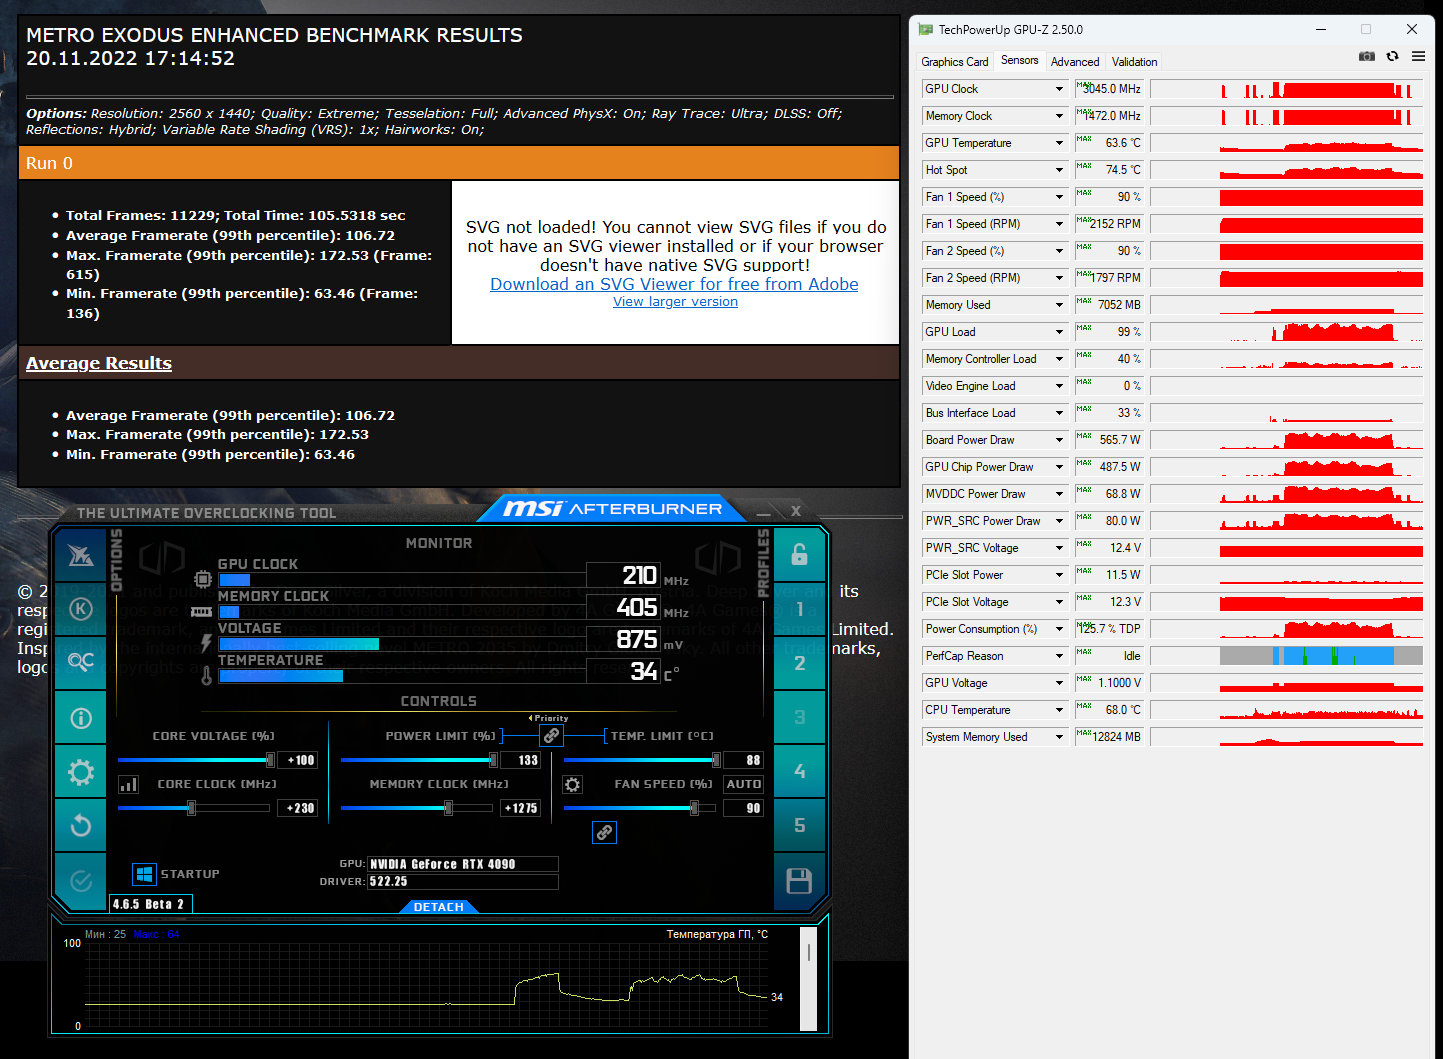Click the Core Clock slider handle

(191, 808)
